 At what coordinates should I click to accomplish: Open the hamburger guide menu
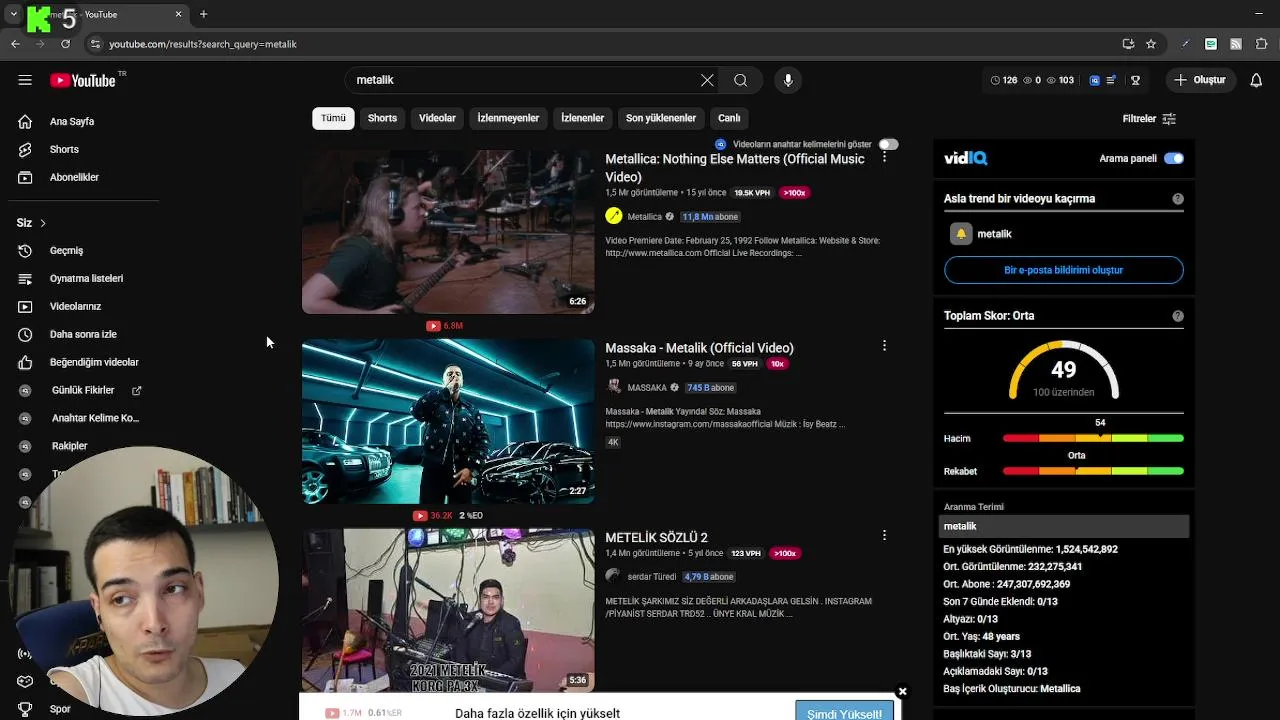click(25, 80)
